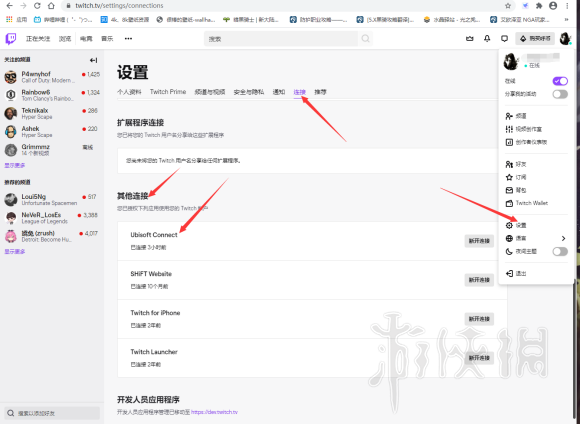Image resolution: width=580 pixels, height=424 pixels.
Task: Click the Friends people icon in user menu
Action: click(x=509, y=164)
